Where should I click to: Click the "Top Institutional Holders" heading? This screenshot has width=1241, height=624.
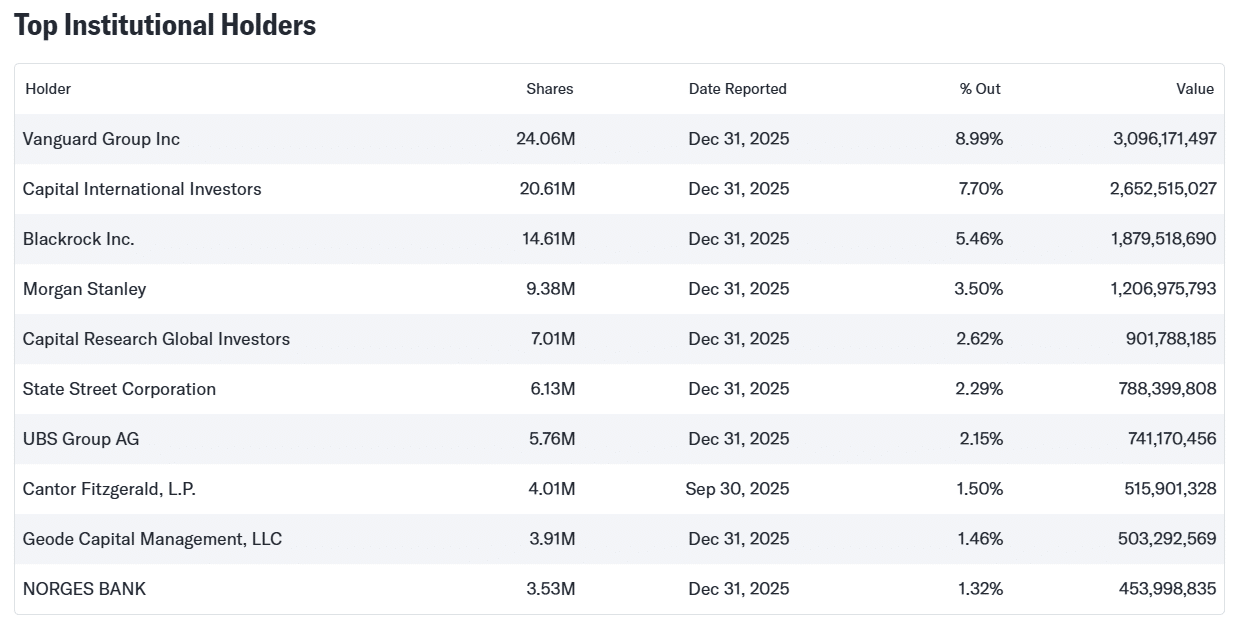point(164,24)
